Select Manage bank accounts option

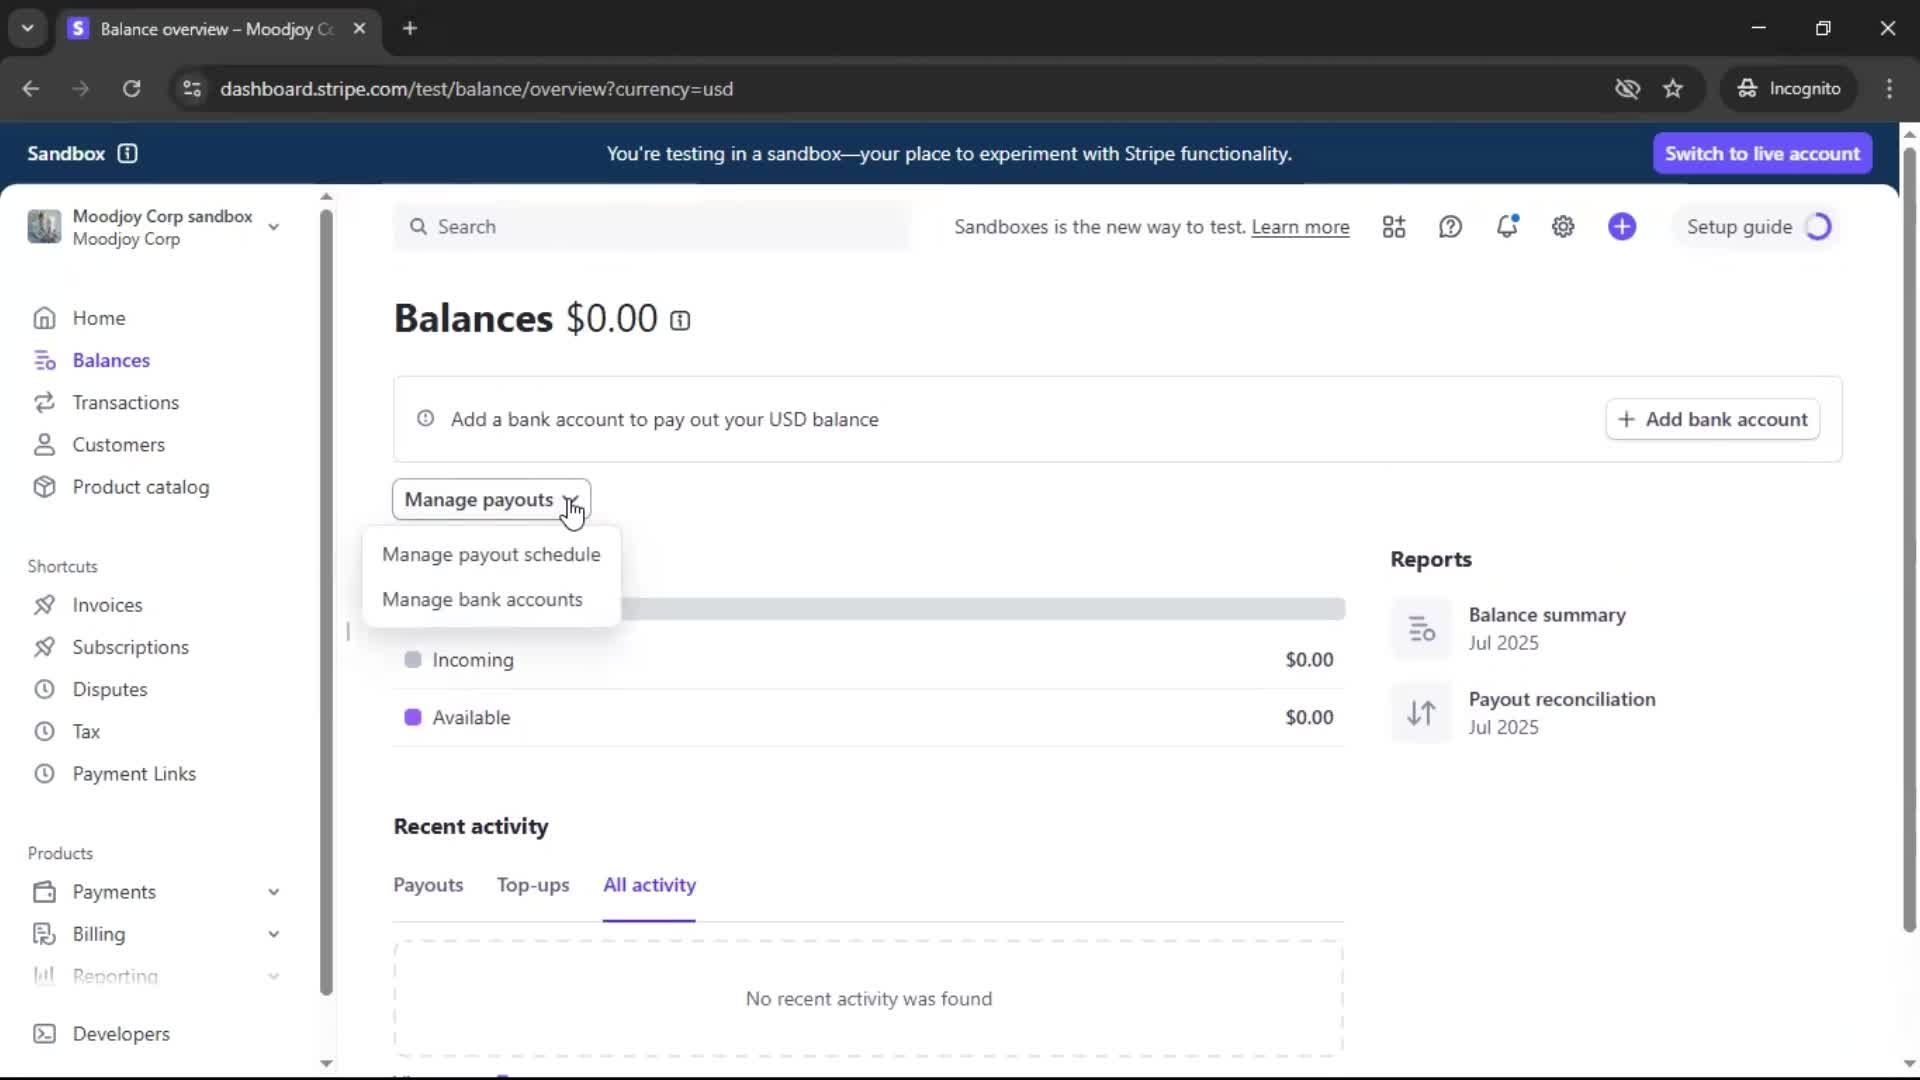(482, 599)
